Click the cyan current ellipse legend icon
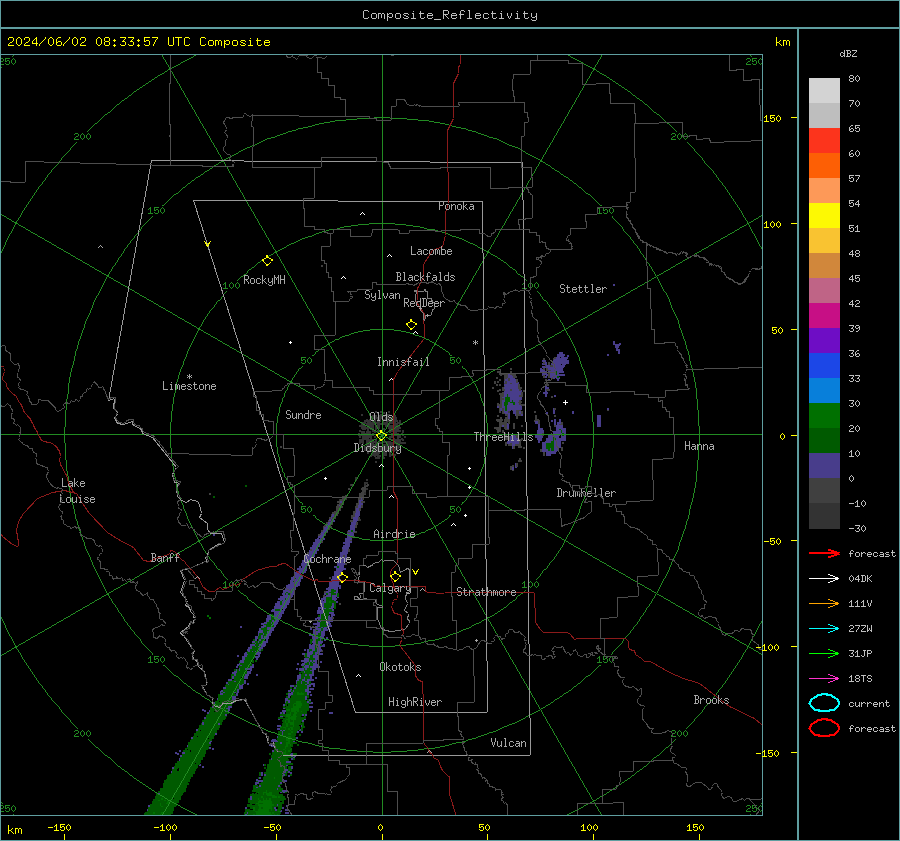 coord(824,703)
